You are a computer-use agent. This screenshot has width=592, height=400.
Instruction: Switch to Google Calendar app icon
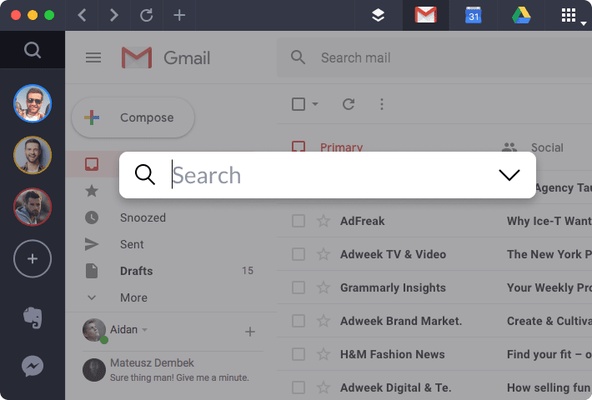(473, 15)
